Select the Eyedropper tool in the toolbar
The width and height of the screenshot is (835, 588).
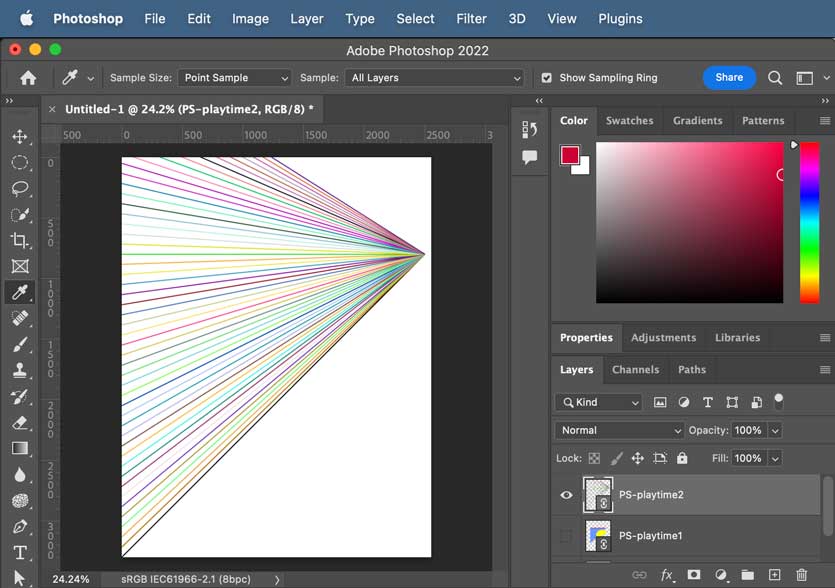20,292
